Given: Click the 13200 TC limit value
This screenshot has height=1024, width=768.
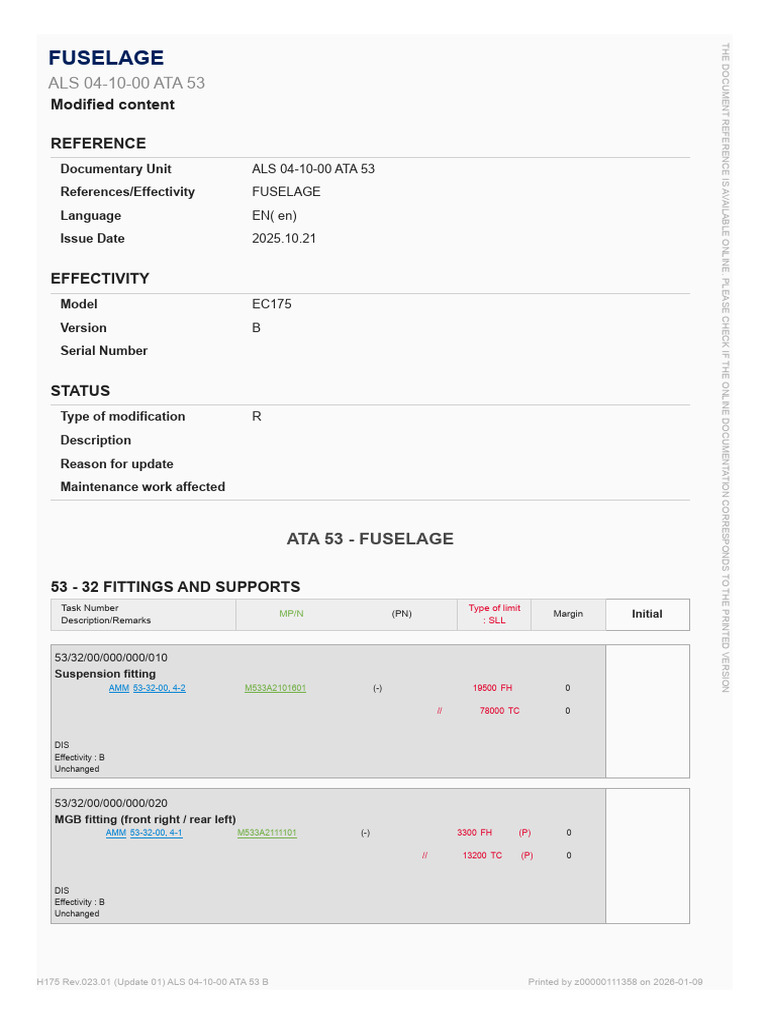Looking at the screenshot, I should click(482, 856).
